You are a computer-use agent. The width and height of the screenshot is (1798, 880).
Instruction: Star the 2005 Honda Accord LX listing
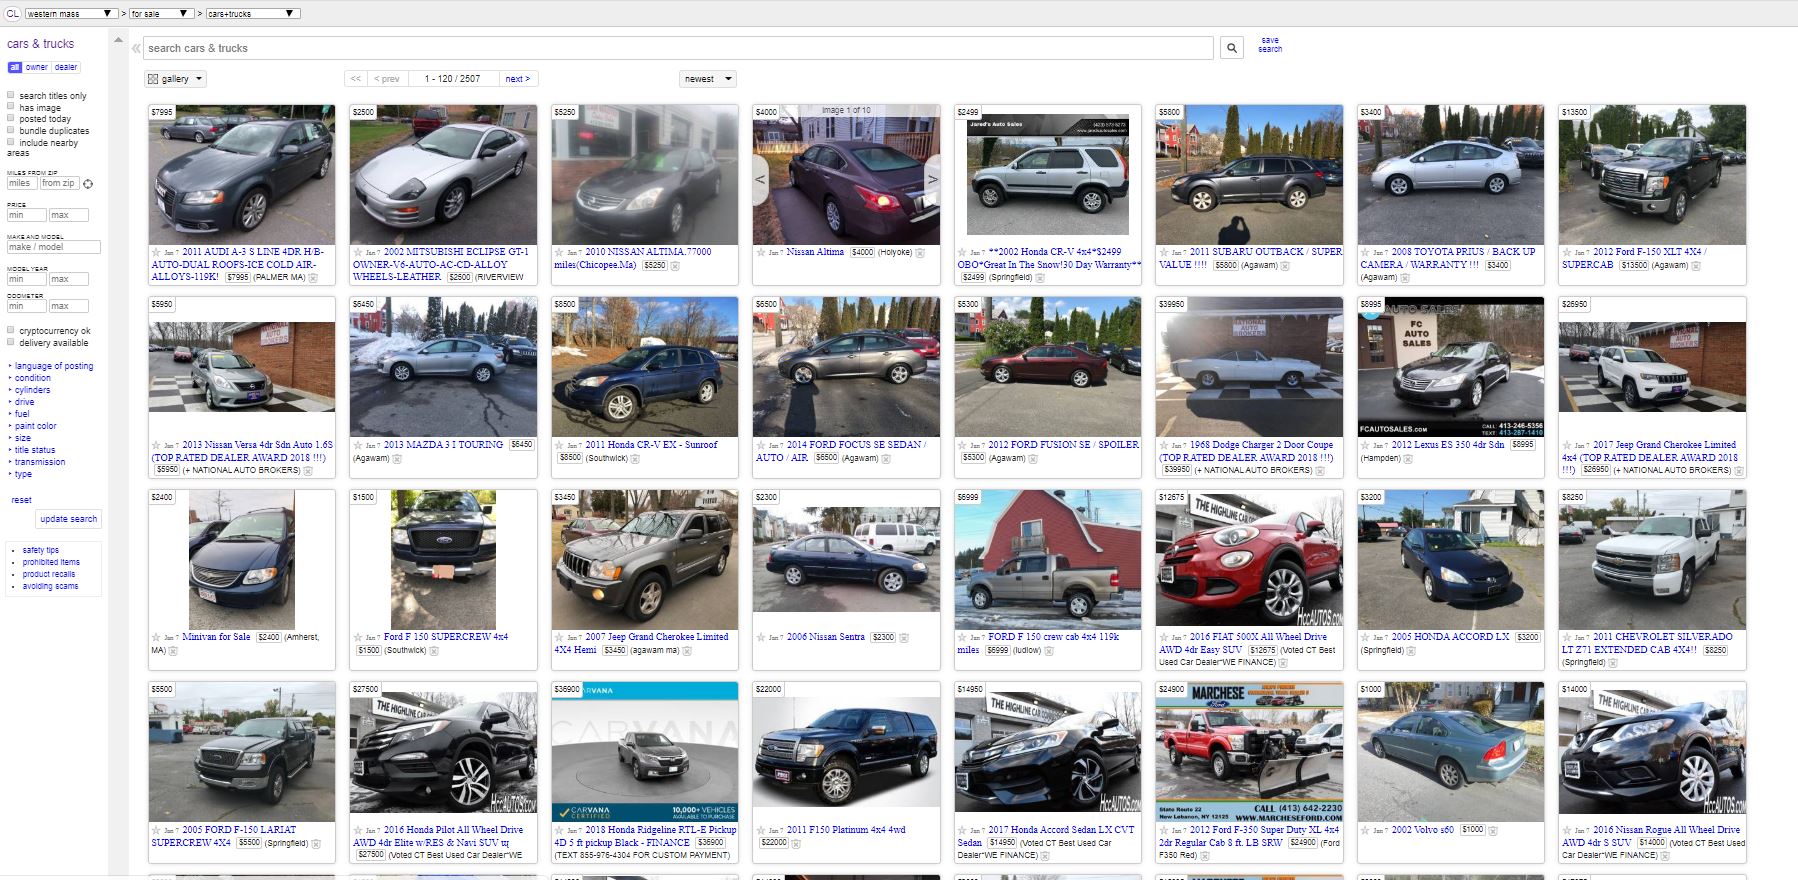pos(1365,637)
